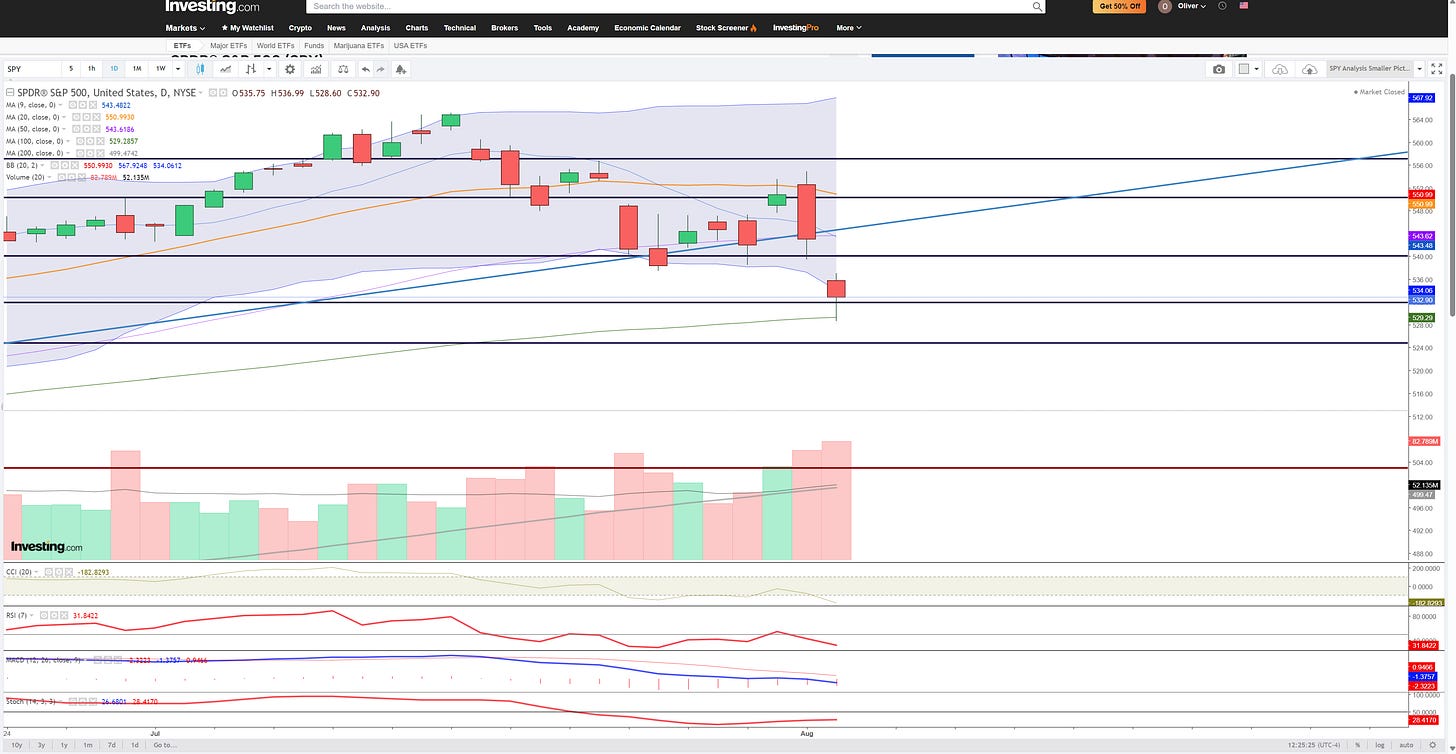Hide the MA (200, close, 0) indicator

pos(80,153)
